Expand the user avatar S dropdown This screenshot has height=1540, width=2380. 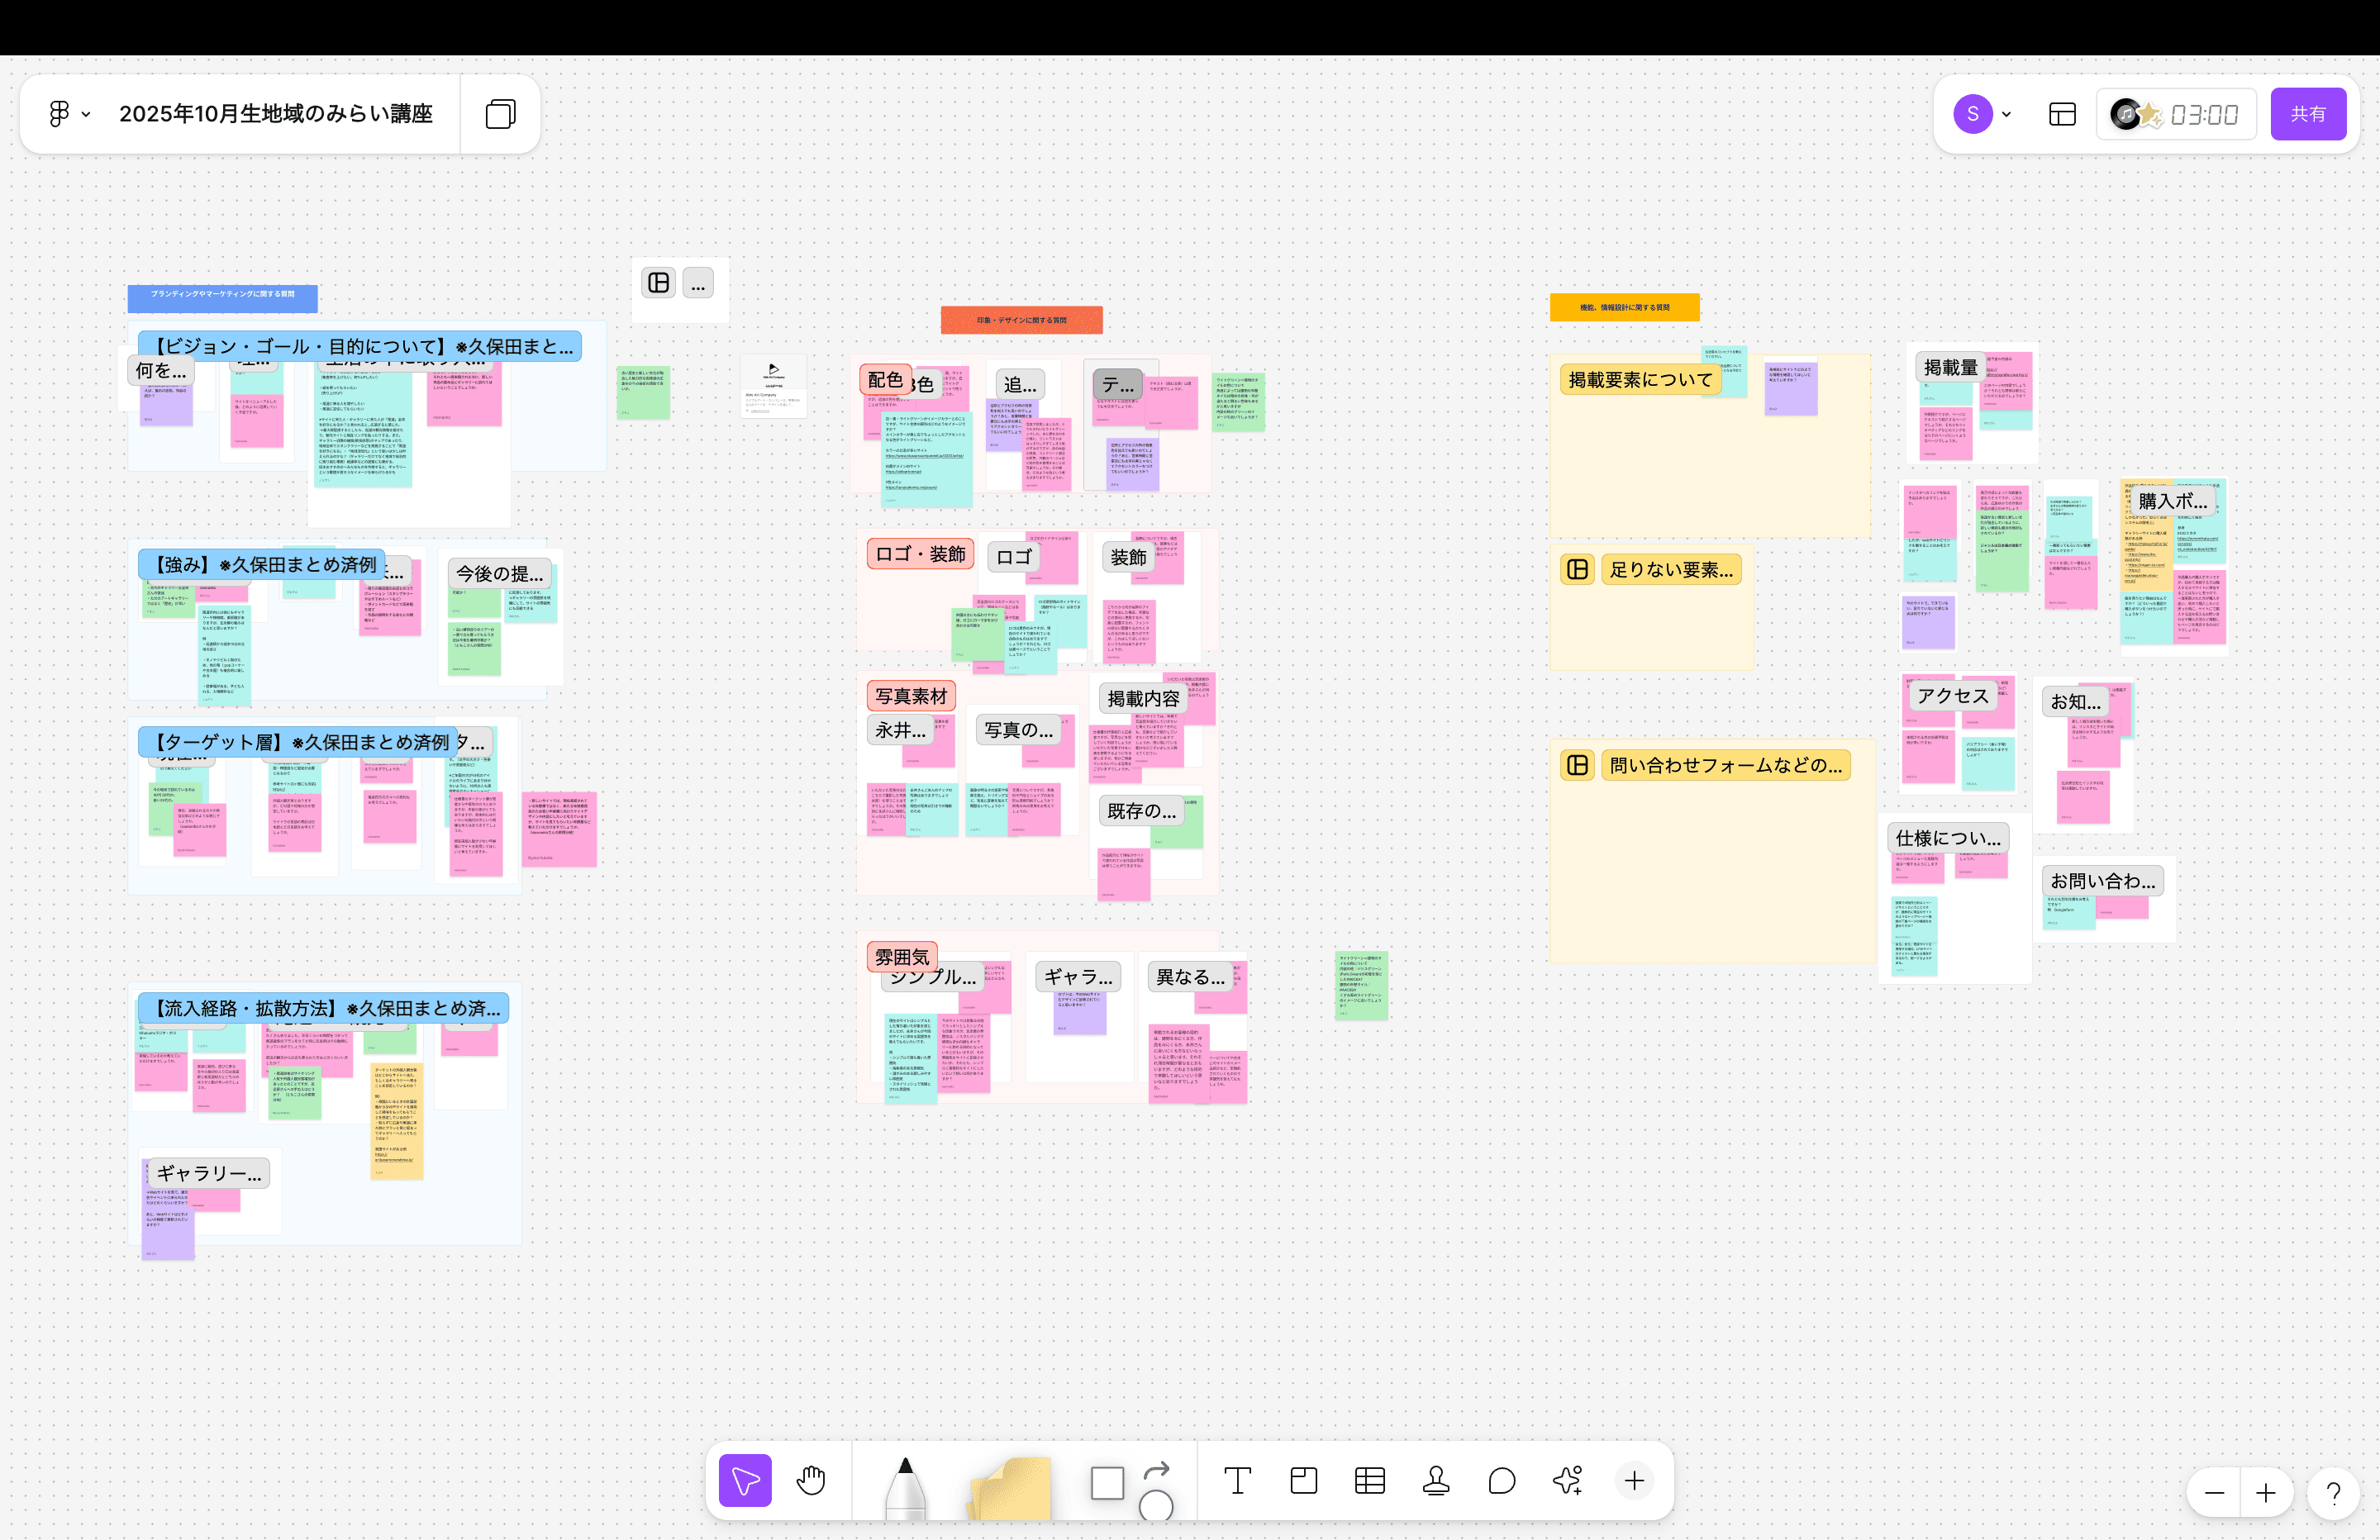[1984, 114]
